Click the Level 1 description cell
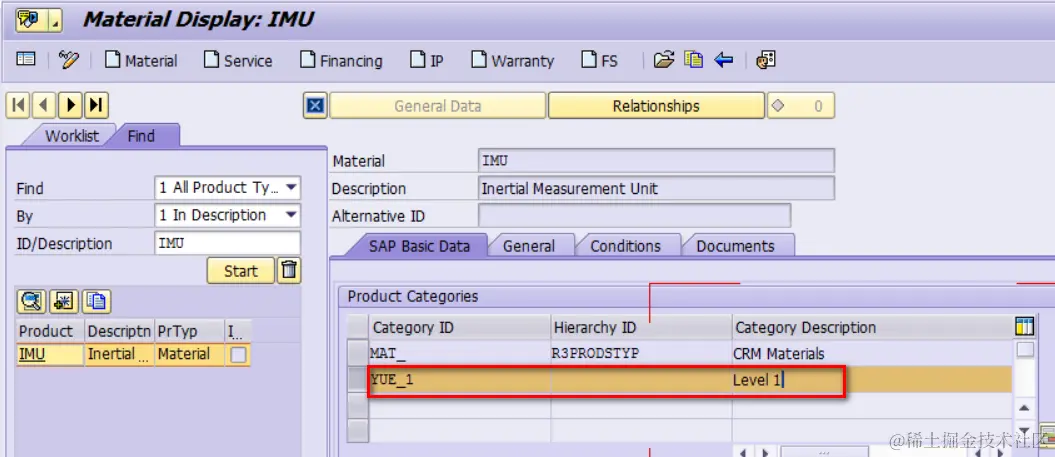 (872, 380)
